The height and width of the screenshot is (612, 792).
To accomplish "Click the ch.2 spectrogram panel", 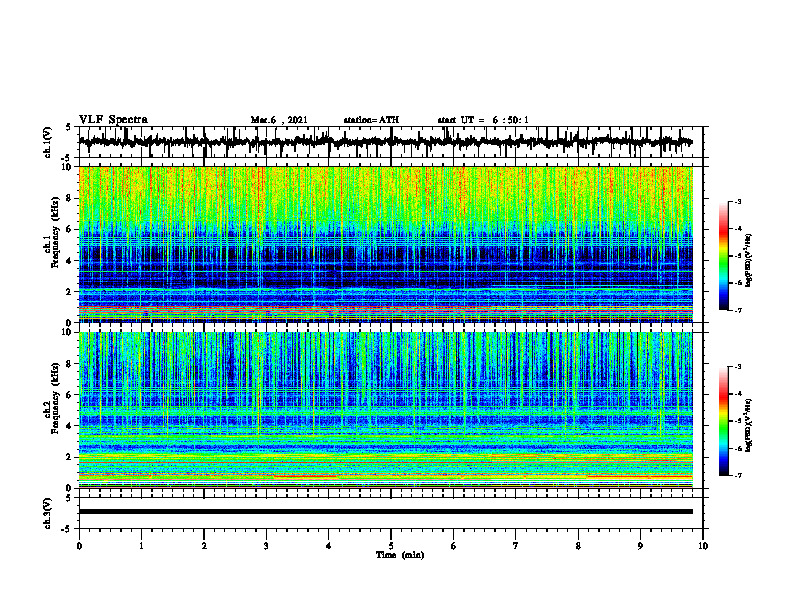I will tap(385, 410).
